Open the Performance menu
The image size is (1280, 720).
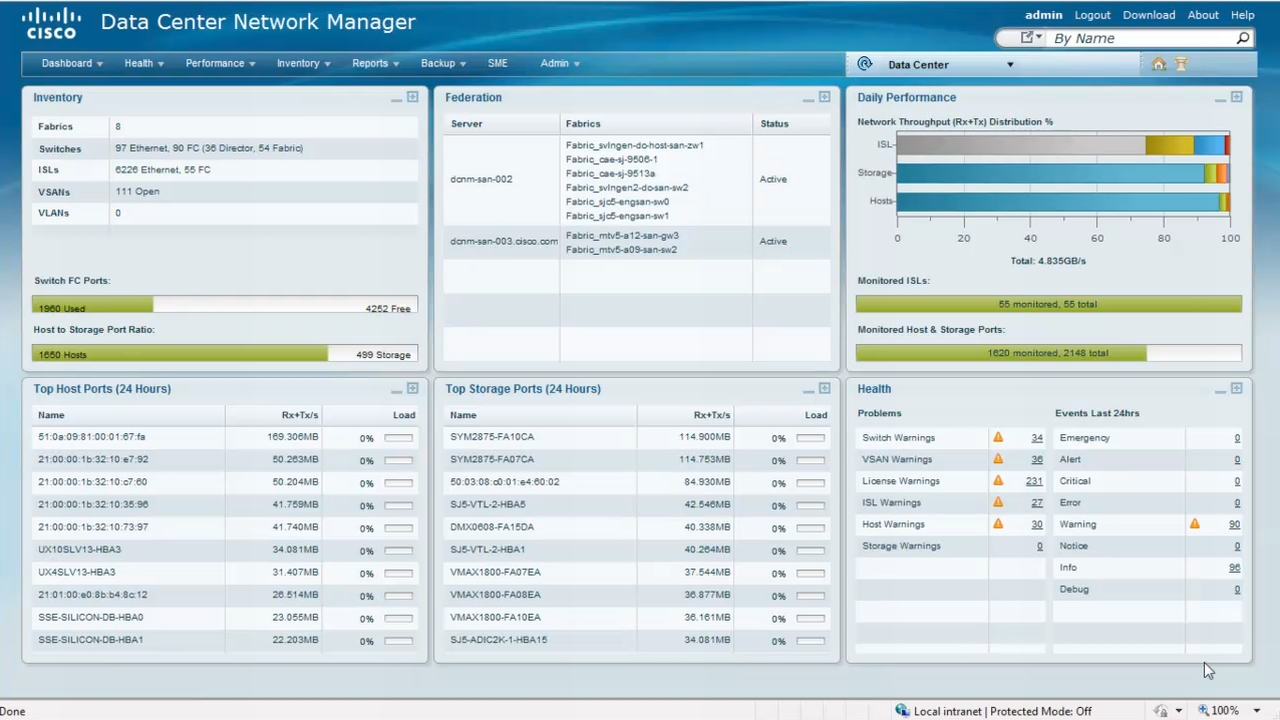point(220,63)
